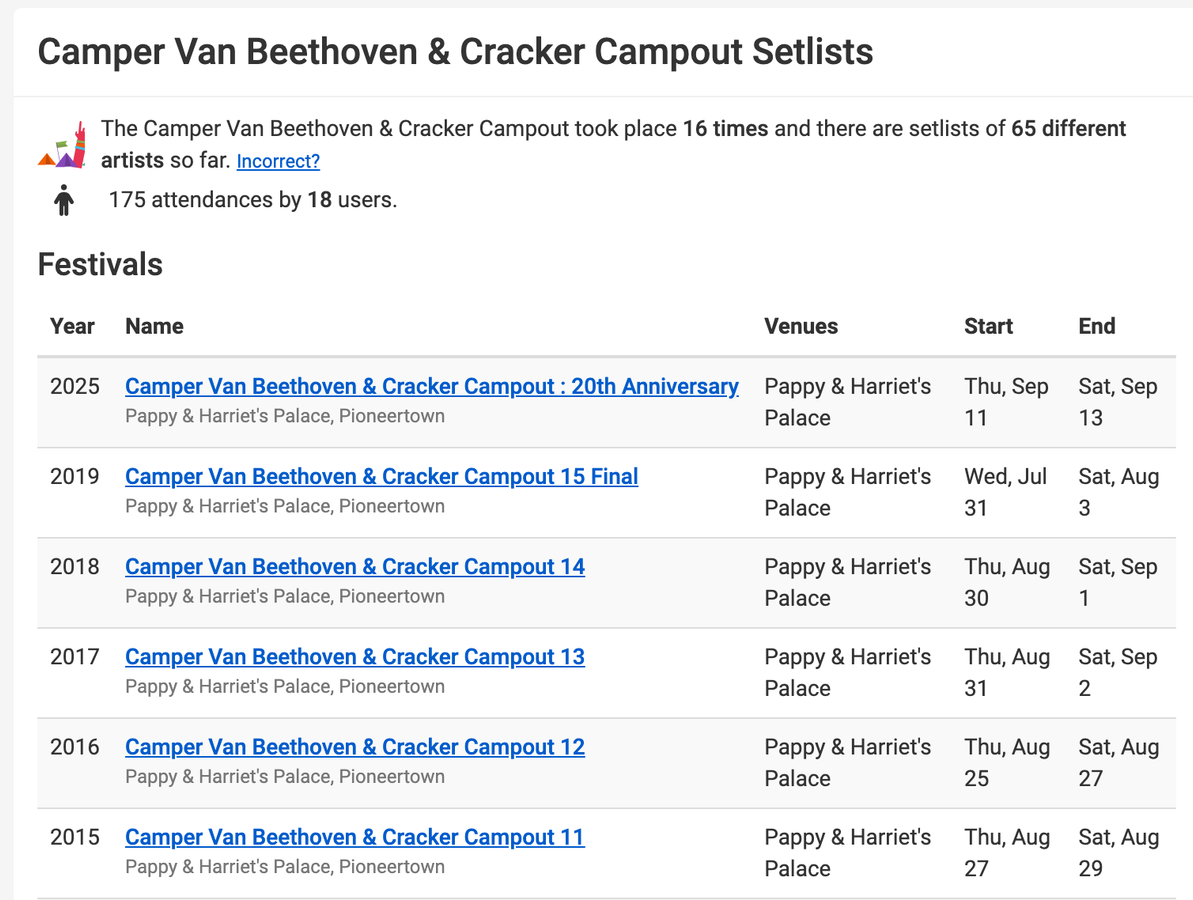This screenshot has height=900, width=1193.
Task: Click the Venues column header
Action: [x=801, y=326]
